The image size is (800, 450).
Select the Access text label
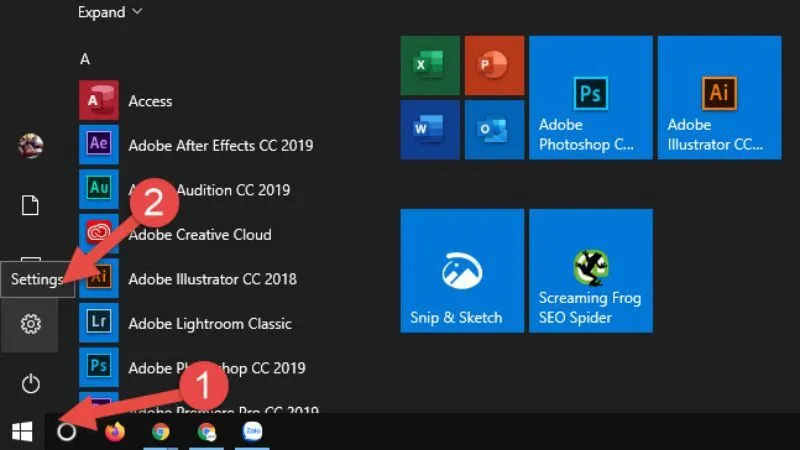pyautogui.click(x=150, y=101)
